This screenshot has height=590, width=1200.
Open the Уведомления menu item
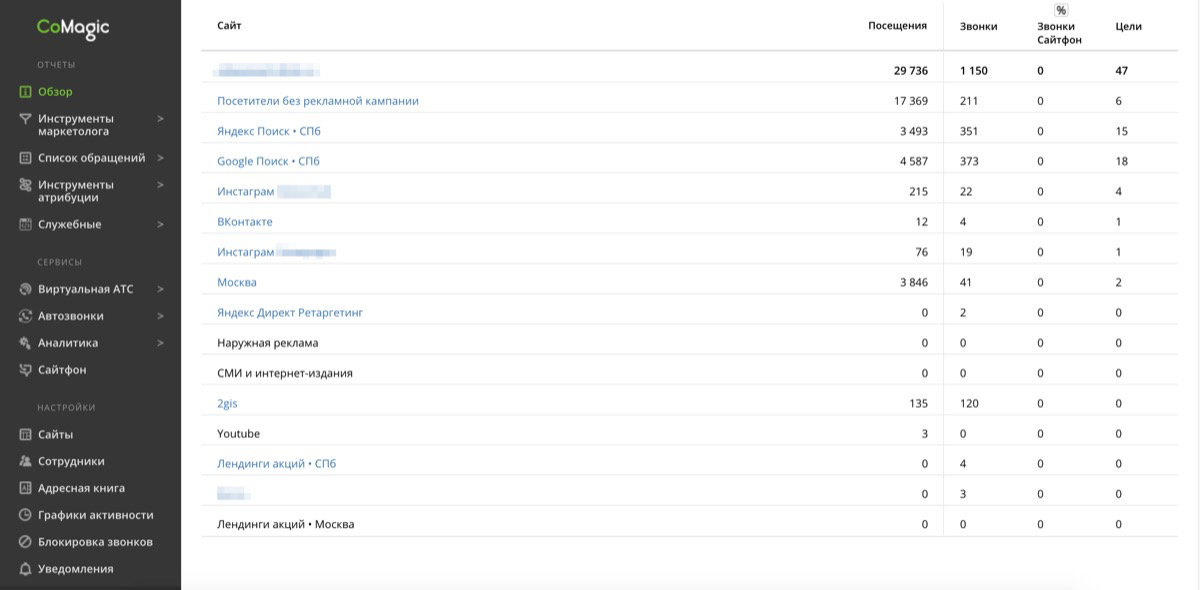[75, 569]
